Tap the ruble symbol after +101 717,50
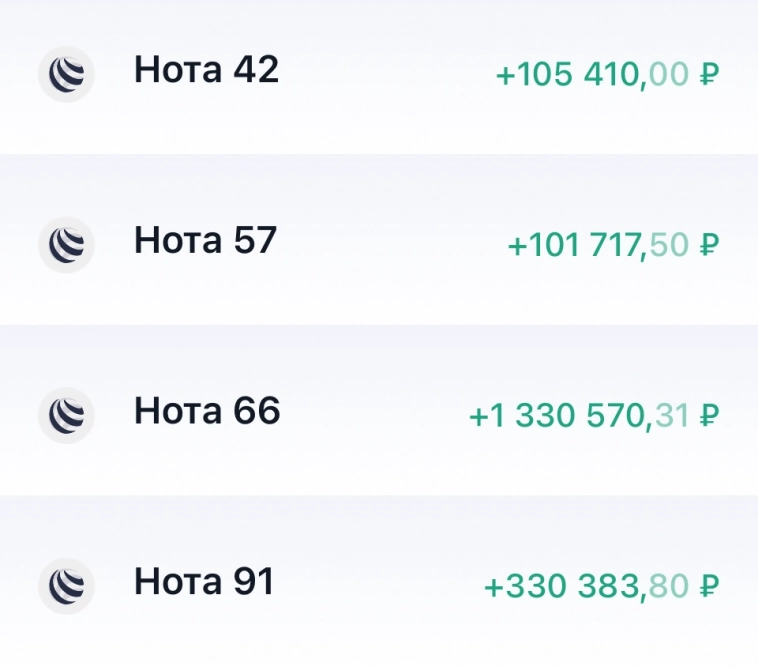 coord(709,245)
